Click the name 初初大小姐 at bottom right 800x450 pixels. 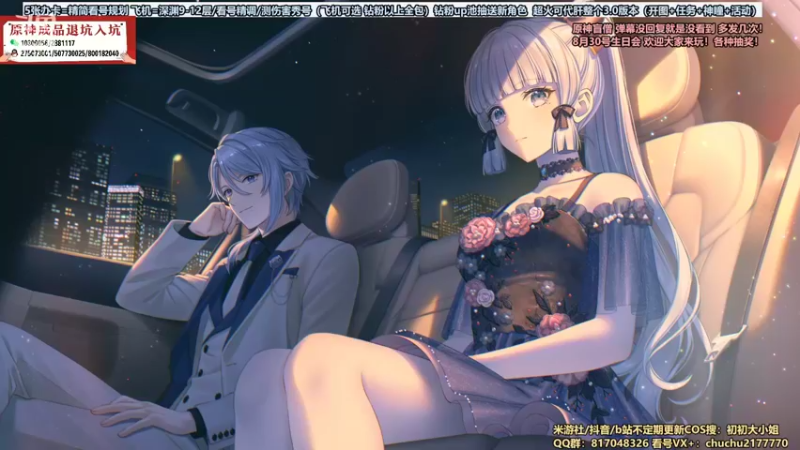tap(753, 430)
